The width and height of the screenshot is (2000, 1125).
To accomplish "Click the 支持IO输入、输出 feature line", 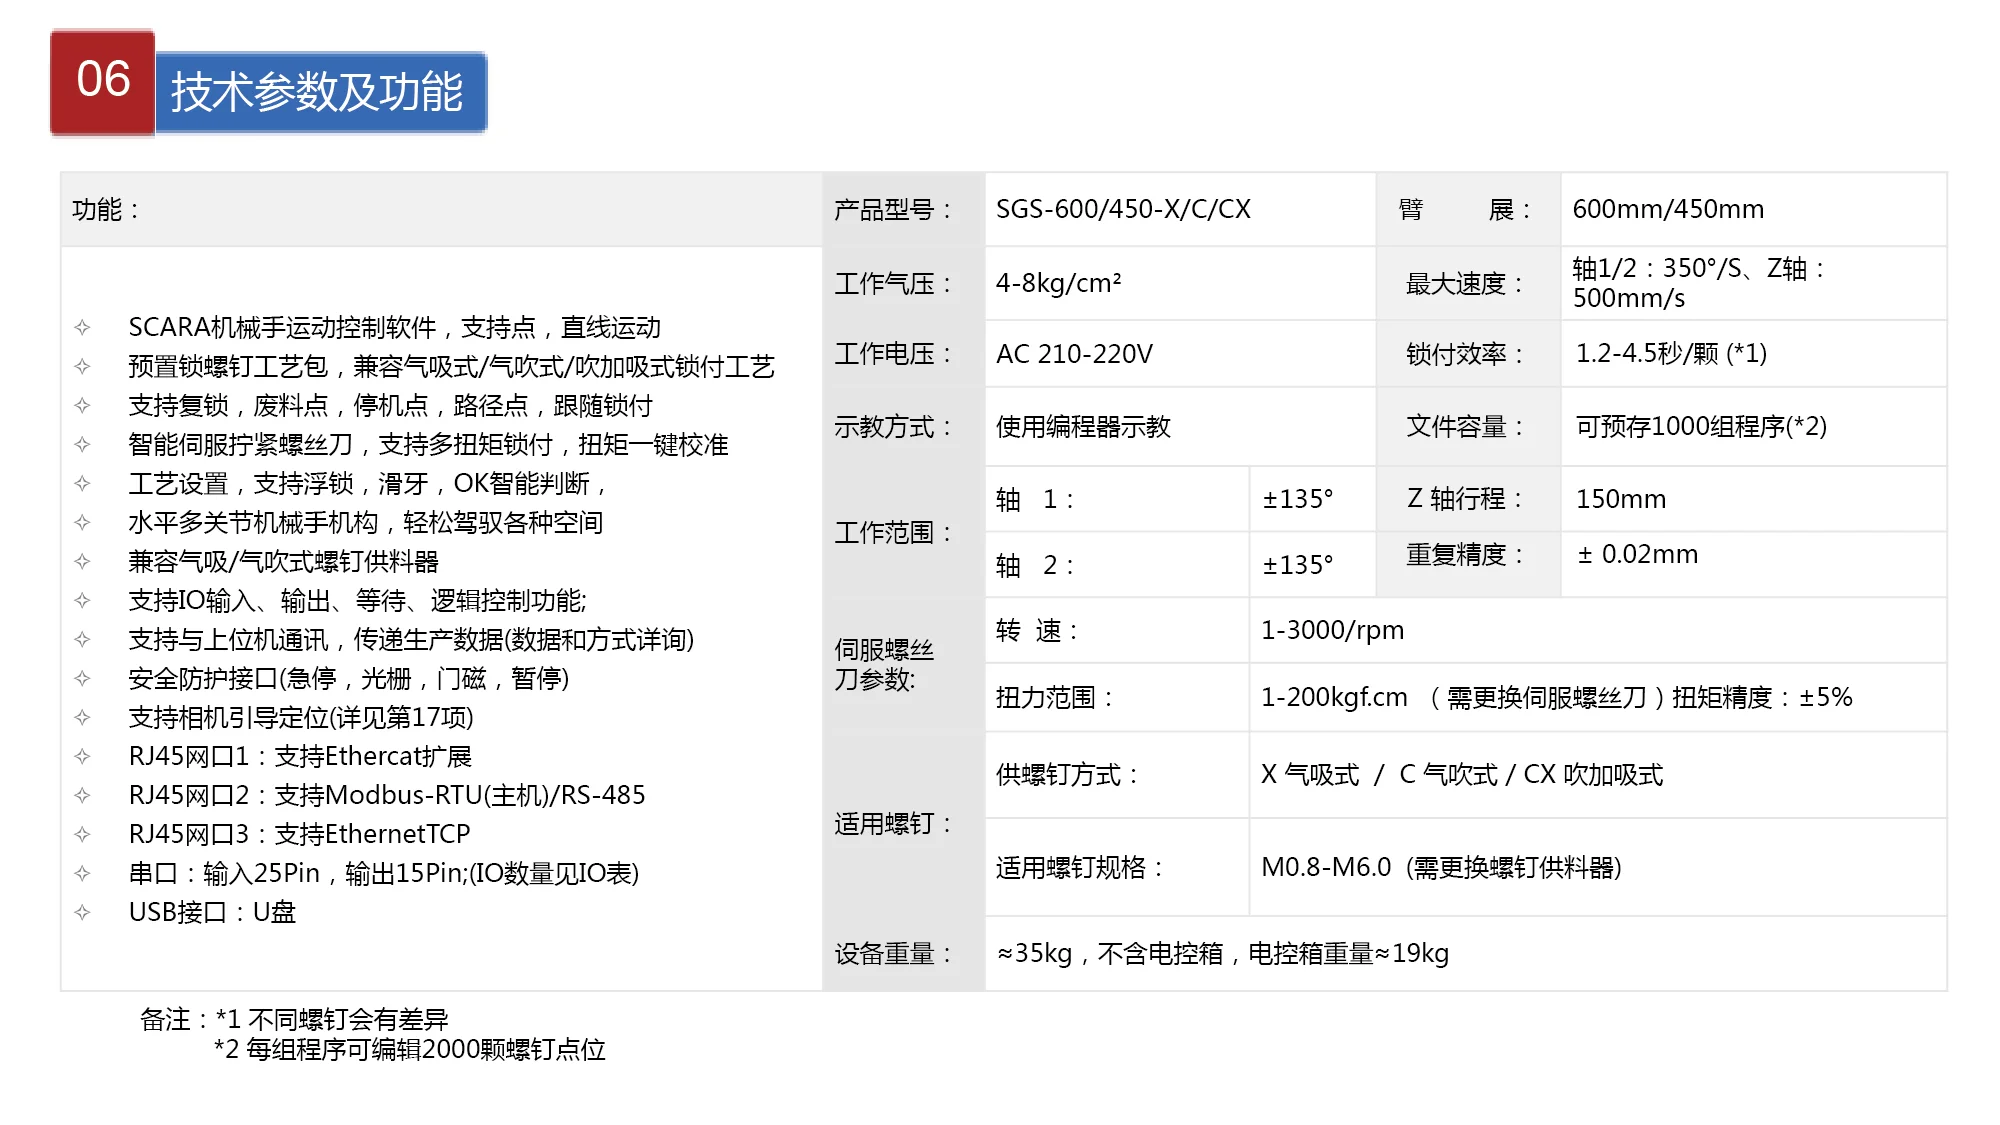I will (x=357, y=601).
